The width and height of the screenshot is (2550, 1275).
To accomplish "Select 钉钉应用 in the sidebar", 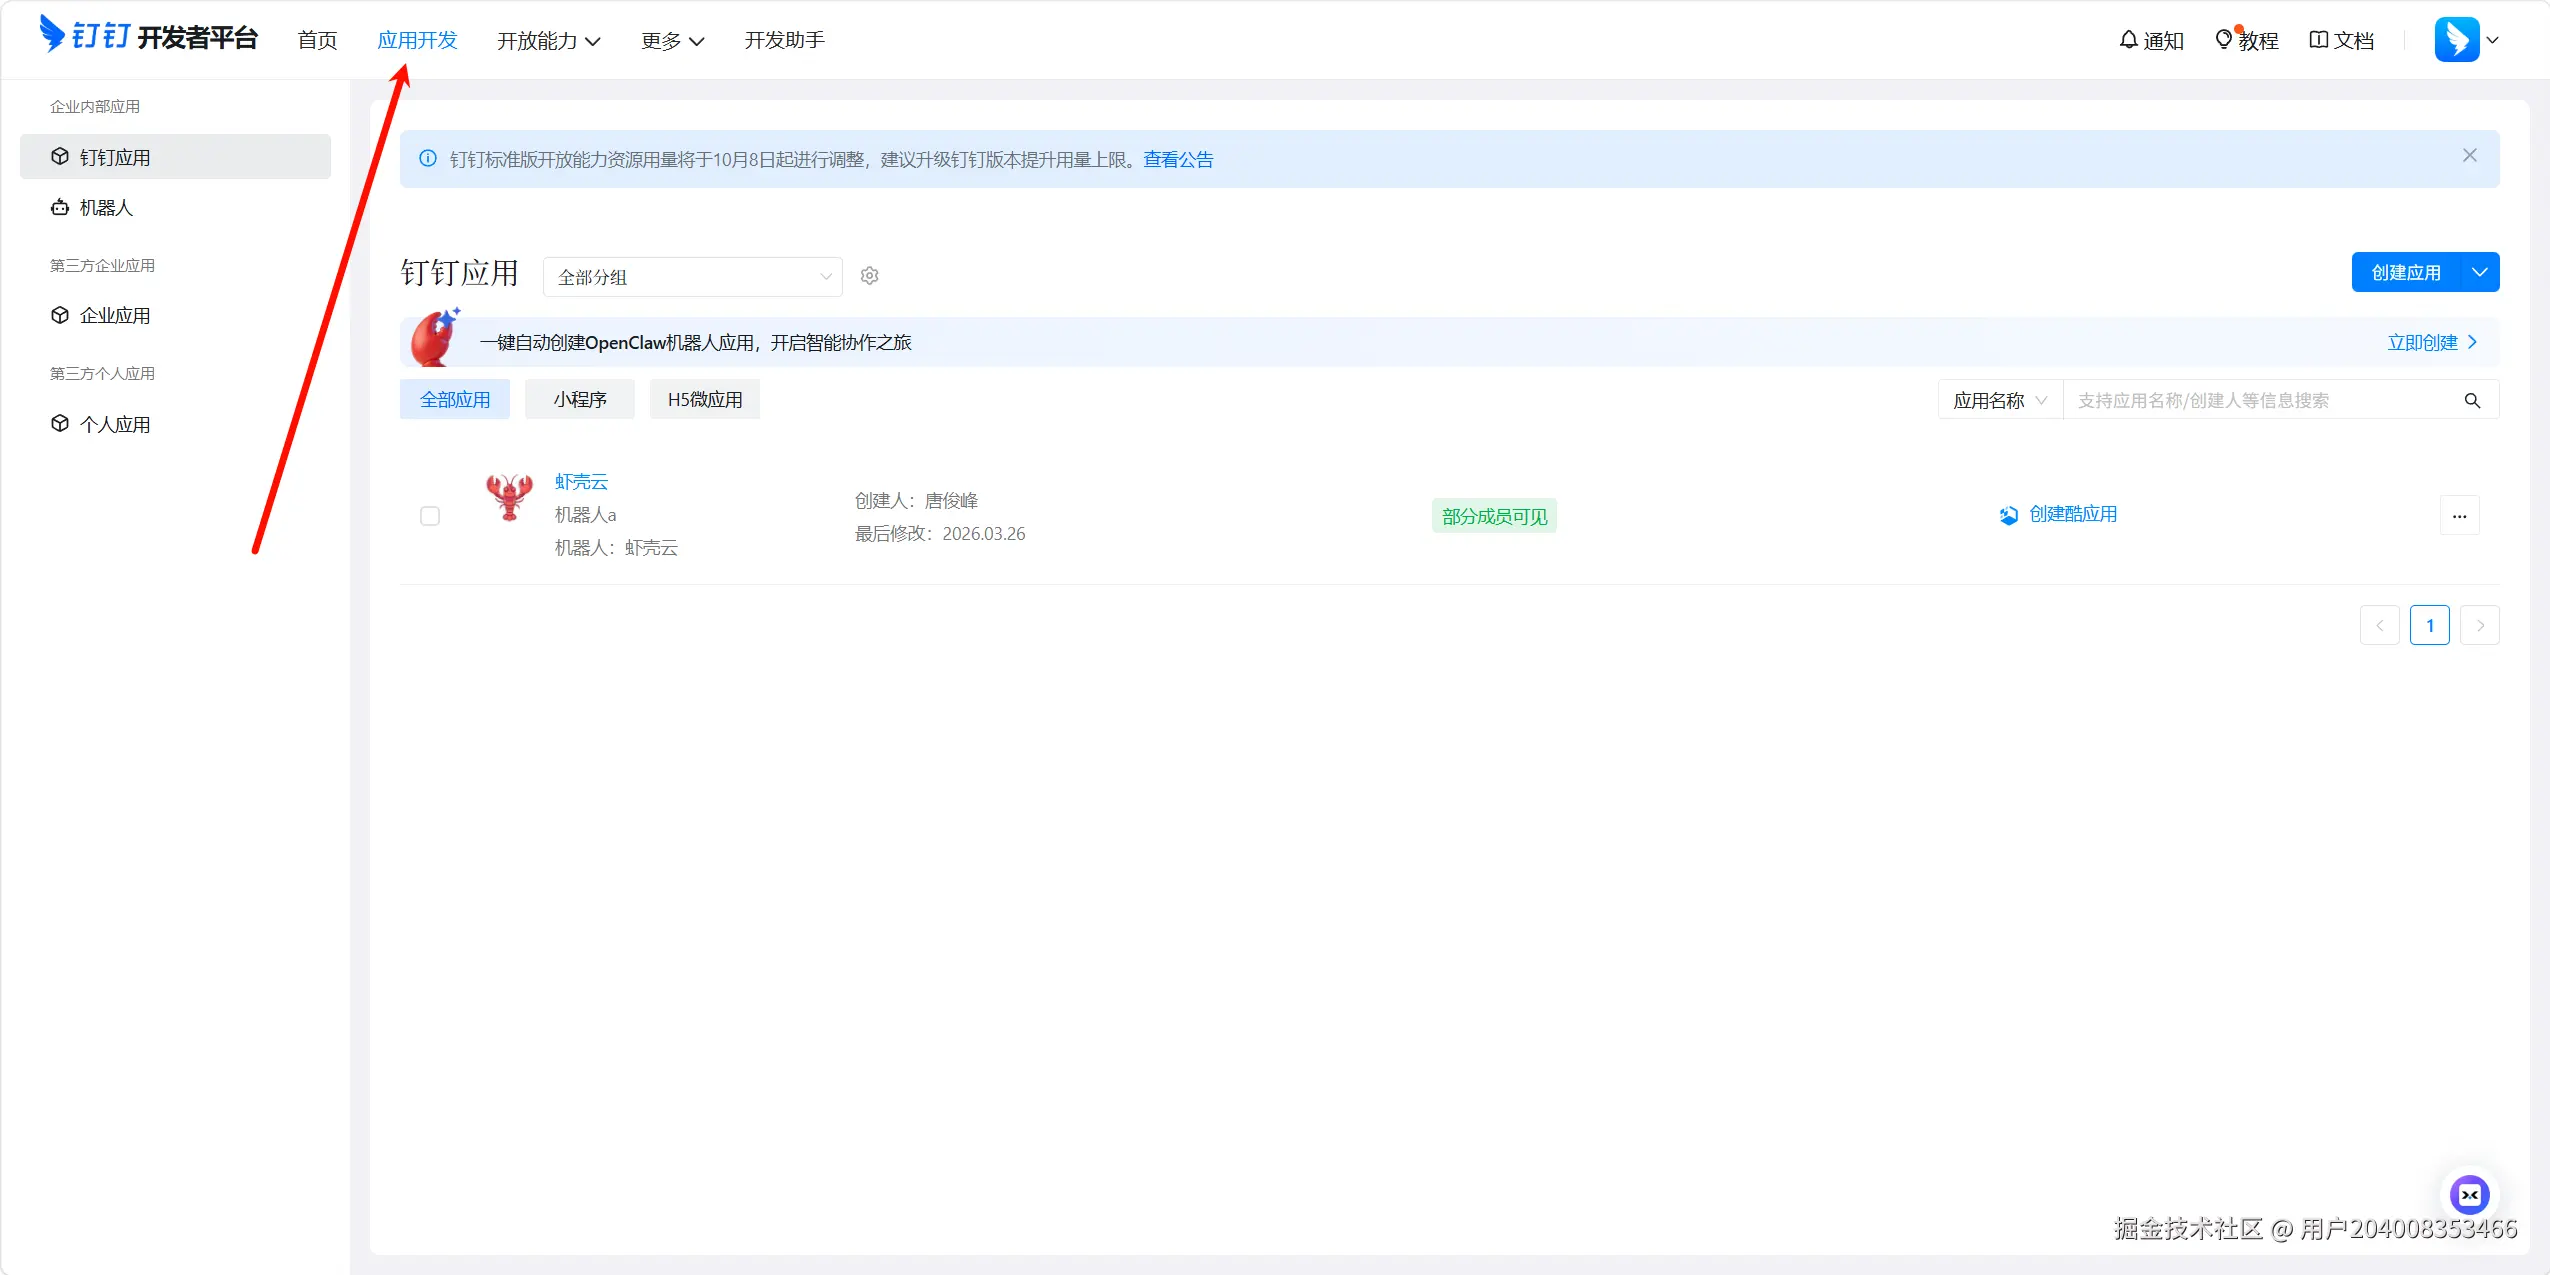I will (x=175, y=157).
